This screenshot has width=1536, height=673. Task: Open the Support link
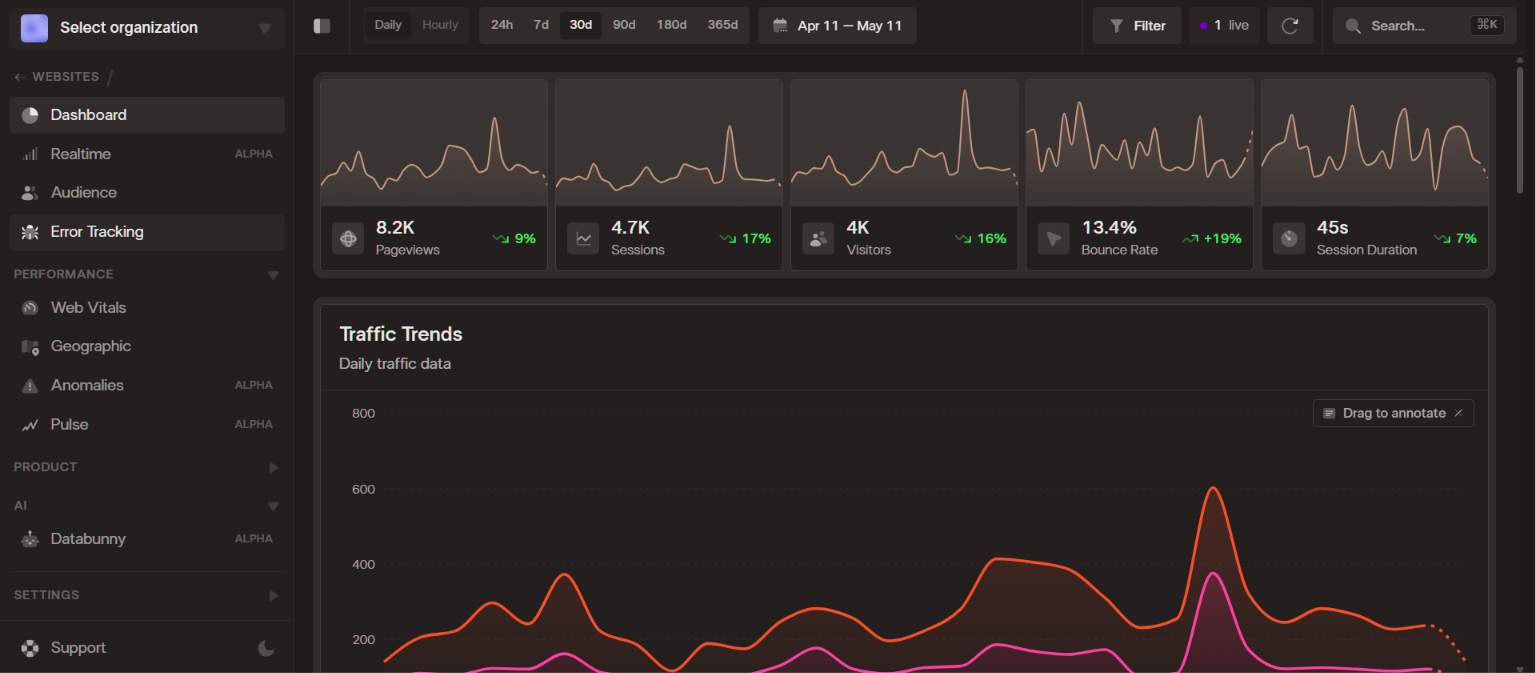[78, 648]
